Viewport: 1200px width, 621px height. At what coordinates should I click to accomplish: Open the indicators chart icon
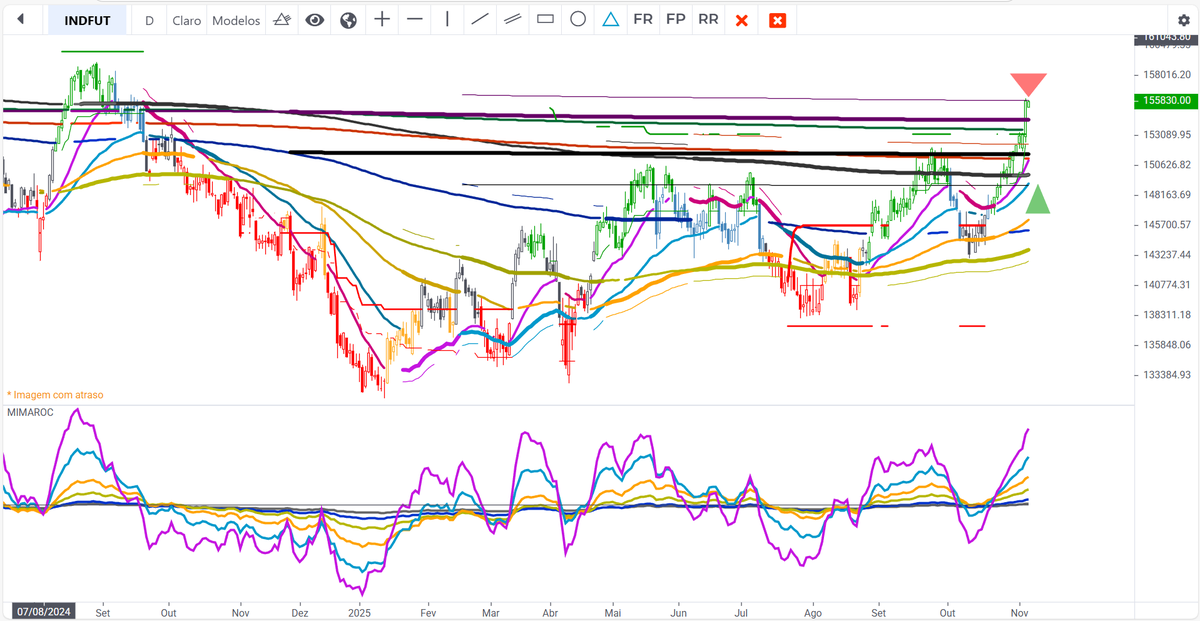pos(281,20)
